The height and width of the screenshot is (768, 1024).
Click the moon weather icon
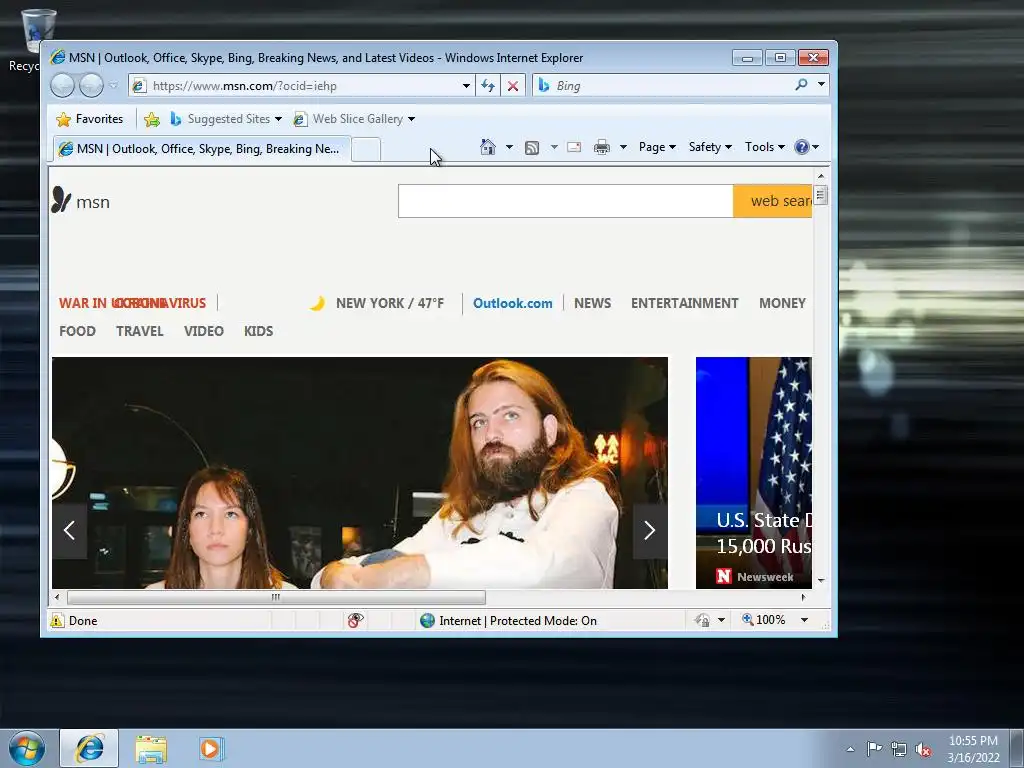[x=317, y=303]
